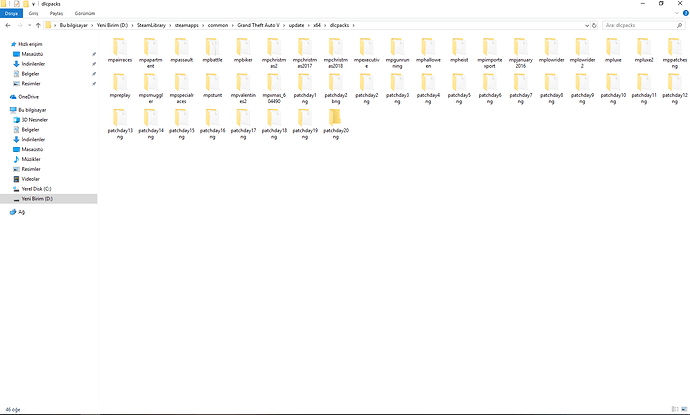Navigate to SteamLibrary in the address bar

click(151, 26)
